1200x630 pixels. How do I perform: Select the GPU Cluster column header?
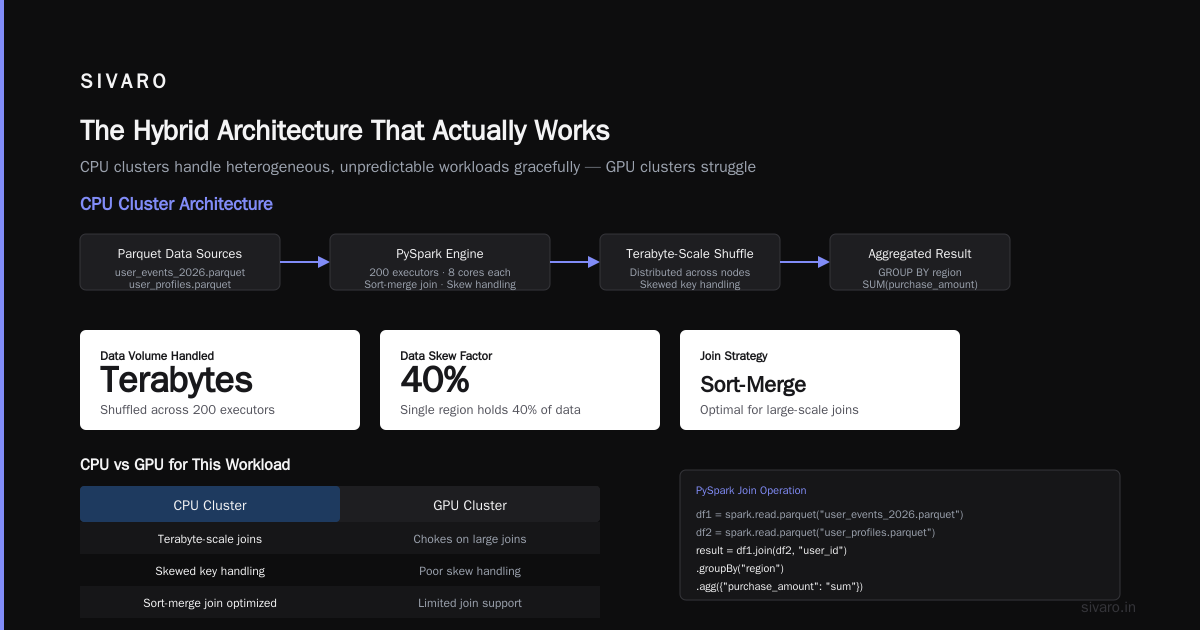click(x=470, y=505)
